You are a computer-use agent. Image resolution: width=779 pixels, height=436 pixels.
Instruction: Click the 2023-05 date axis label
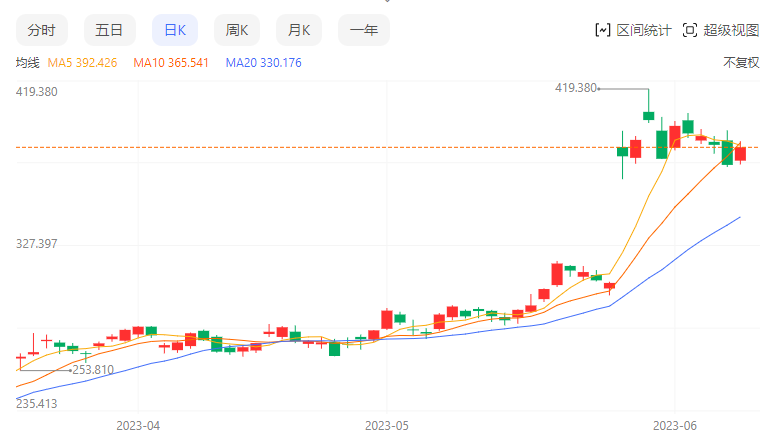click(387, 426)
